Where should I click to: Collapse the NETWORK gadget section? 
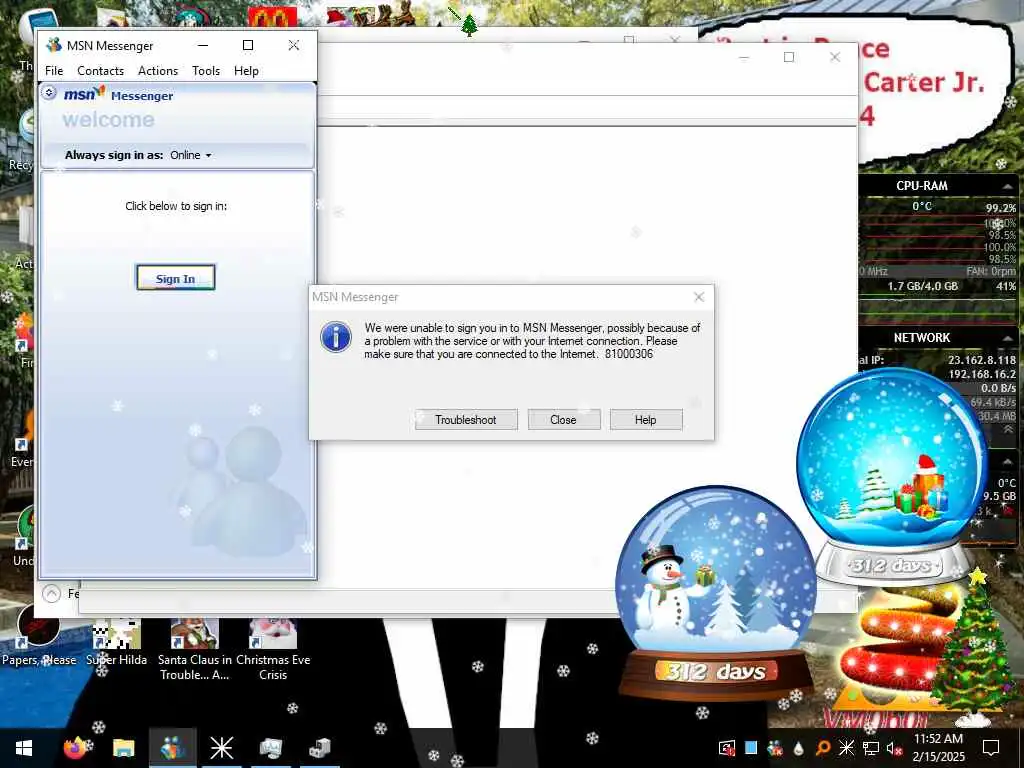(x=1006, y=338)
